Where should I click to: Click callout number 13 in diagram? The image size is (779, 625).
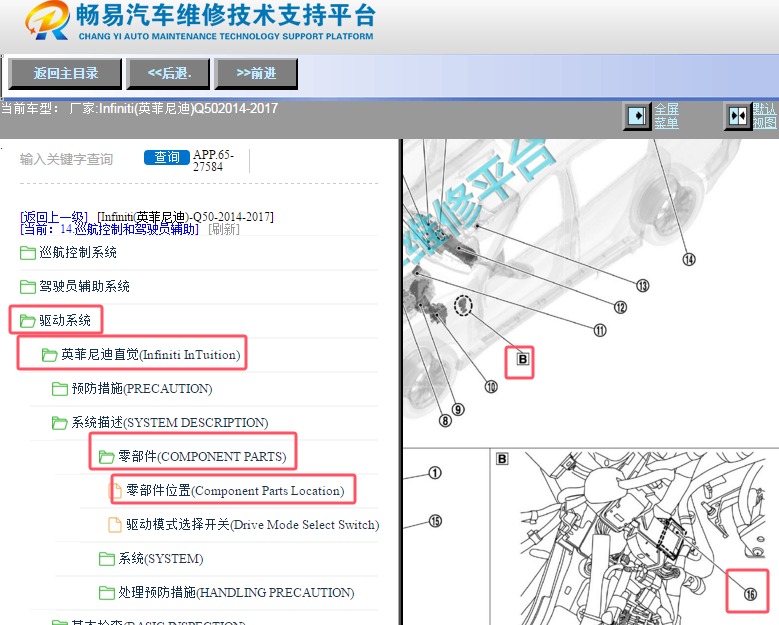(x=643, y=286)
